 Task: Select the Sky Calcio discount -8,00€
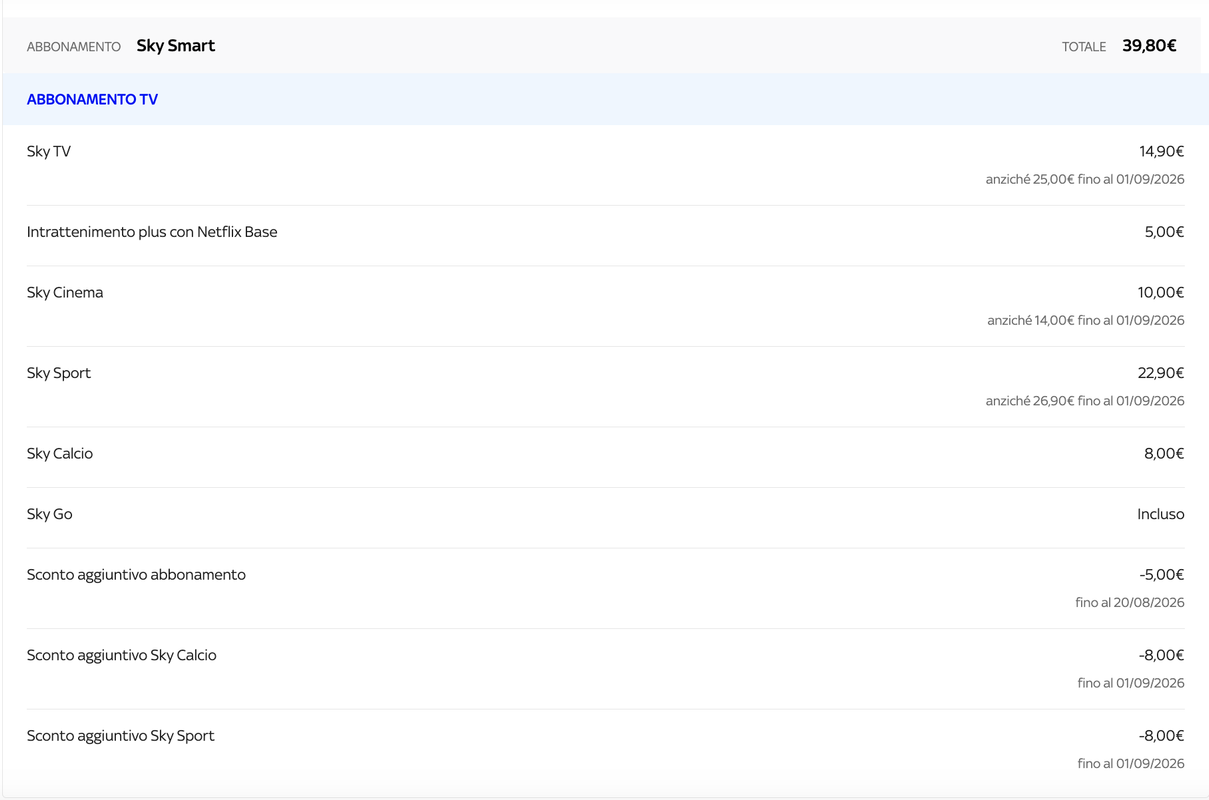click(1161, 656)
